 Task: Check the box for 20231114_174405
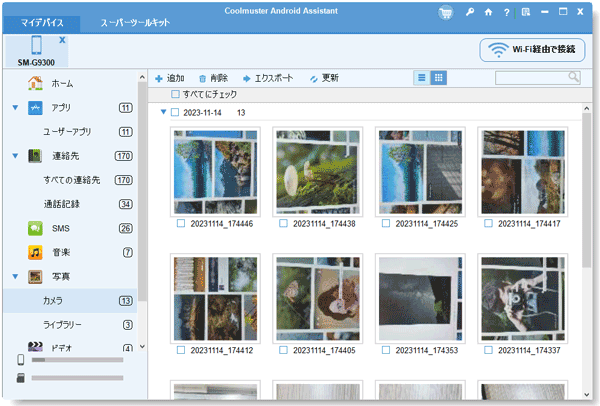click(284, 350)
